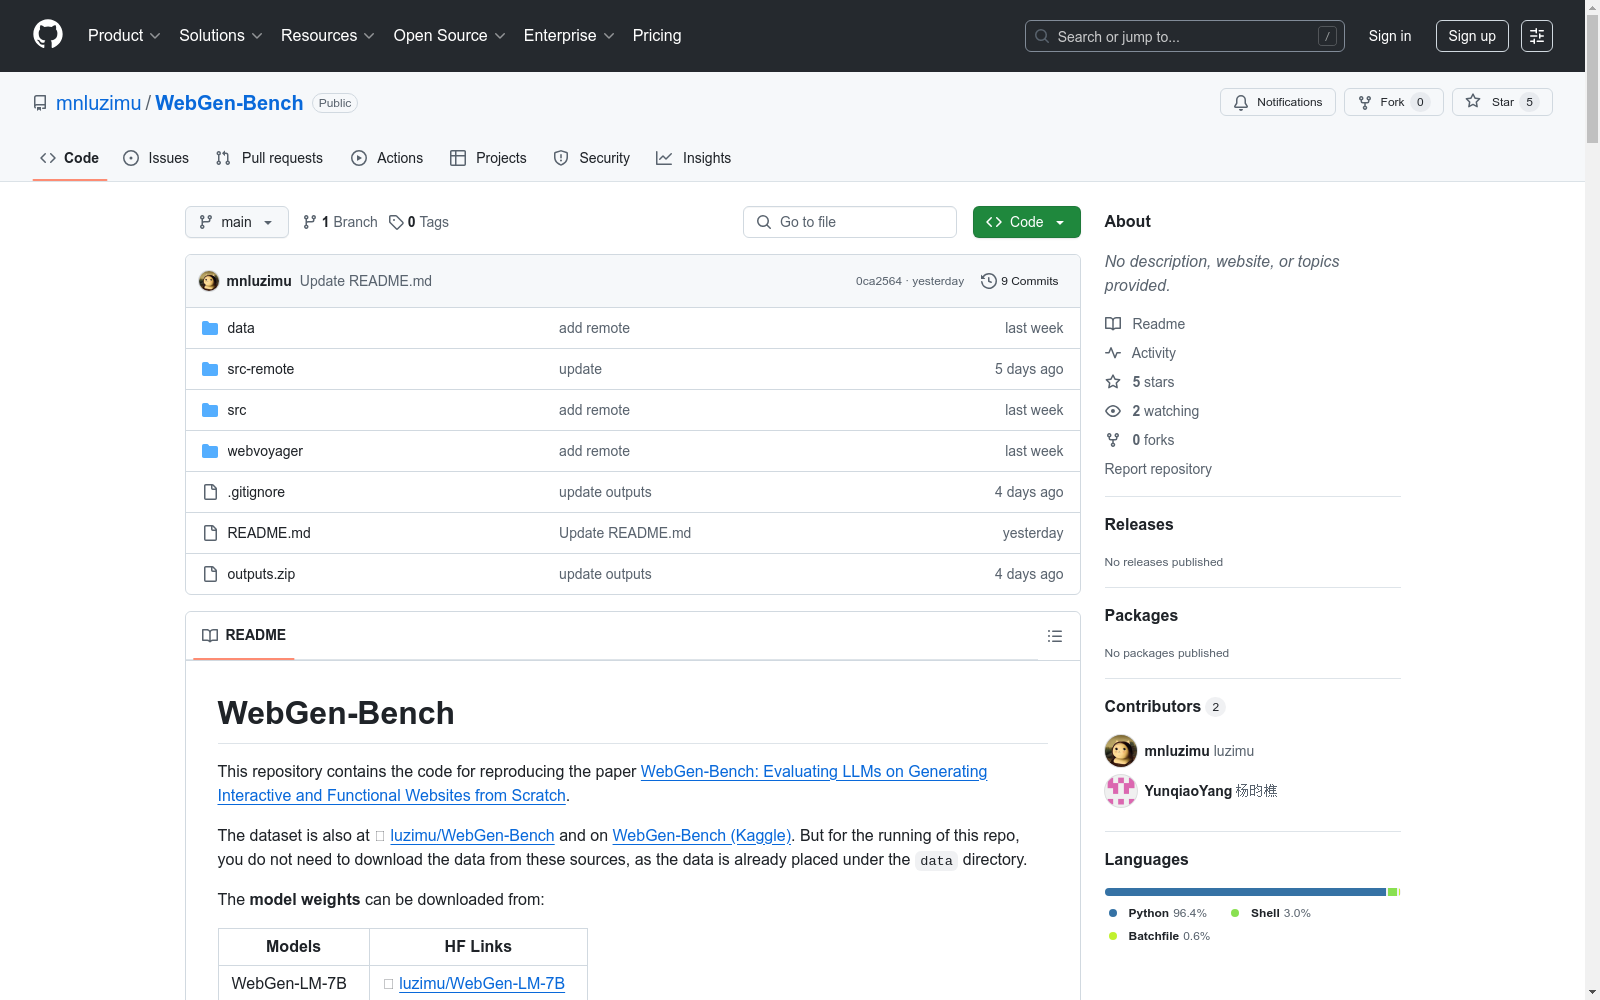Open the outputs.zip file name
The width and height of the screenshot is (1600, 1000).
[261, 574]
